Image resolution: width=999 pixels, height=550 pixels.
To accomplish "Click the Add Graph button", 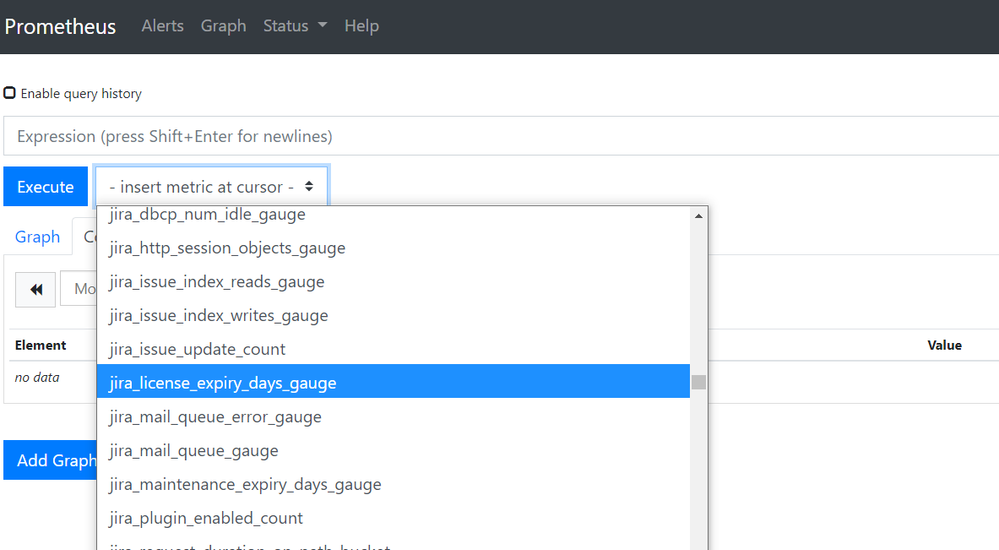I will point(50,460).
